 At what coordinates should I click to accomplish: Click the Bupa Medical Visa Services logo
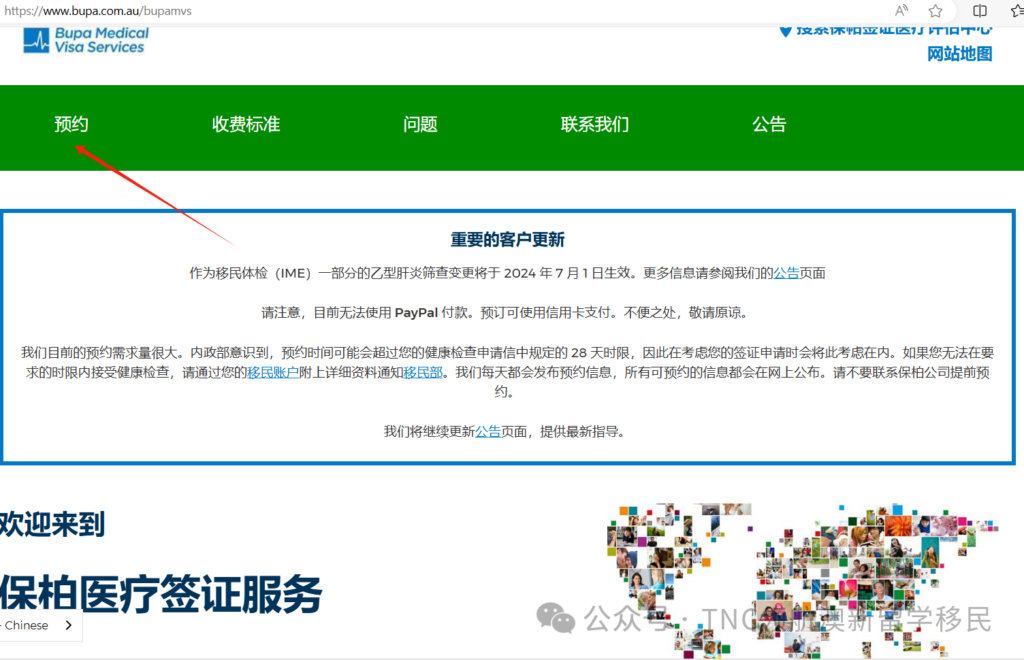coord(85,40)
